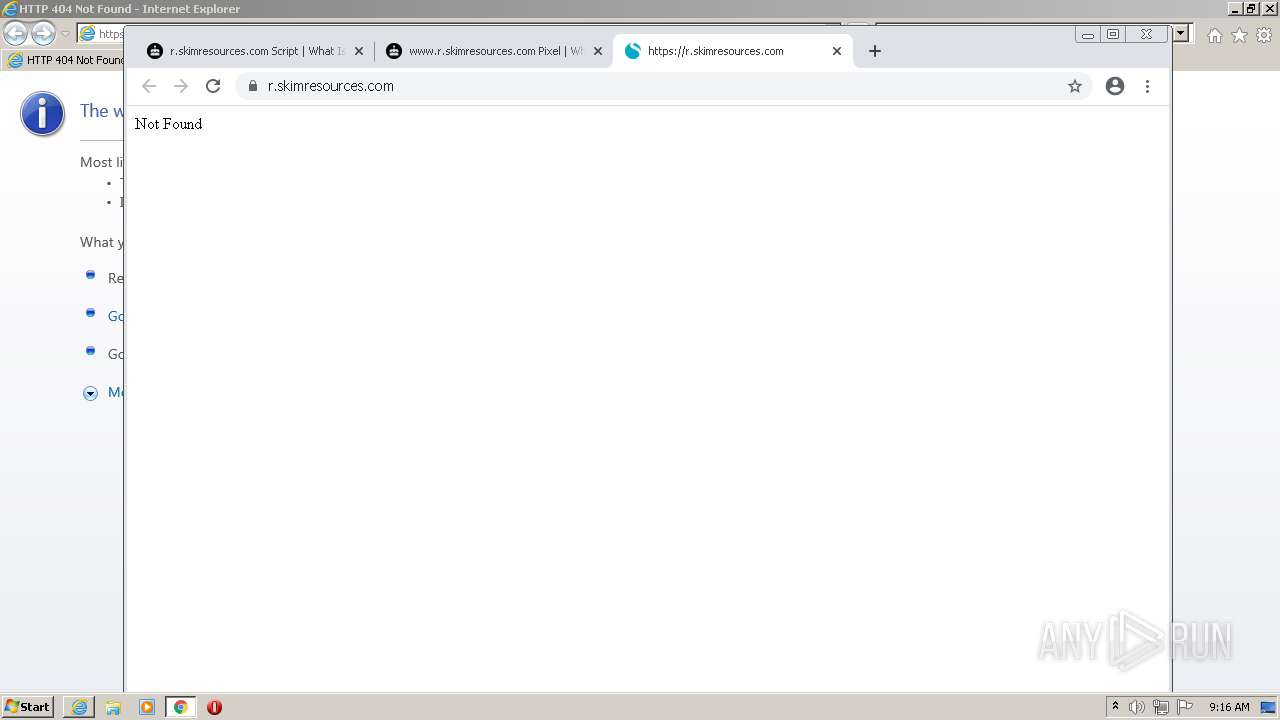This screenshot has width=1280, height=720.
Task: Show hidden system tray icons
Action: point(1115,707)
